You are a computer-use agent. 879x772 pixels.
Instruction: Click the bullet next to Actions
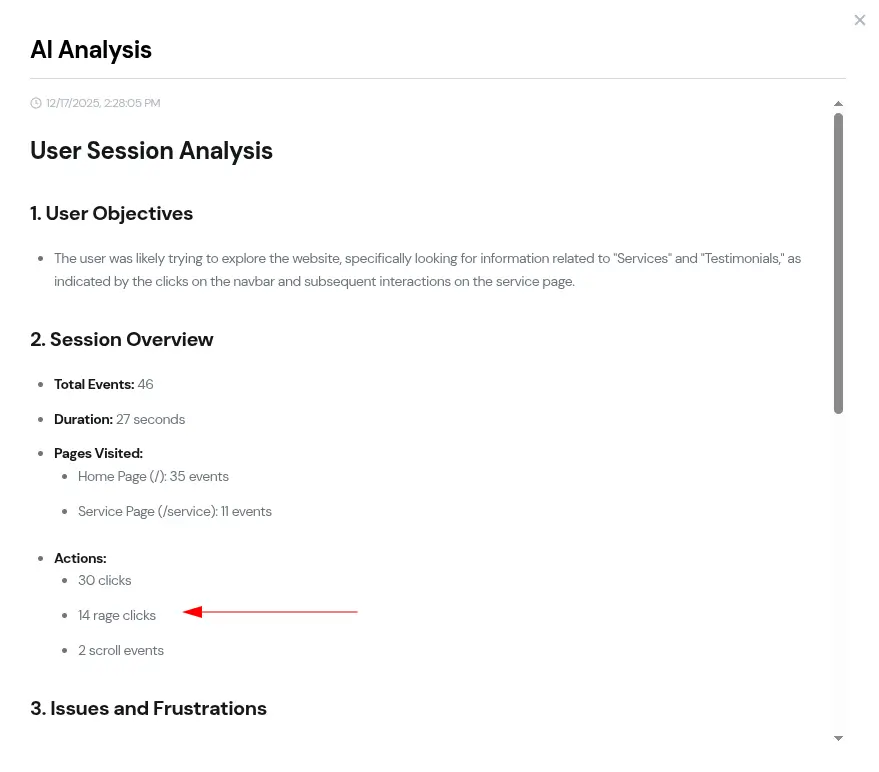pyautogui.click(x=40, y=559)
